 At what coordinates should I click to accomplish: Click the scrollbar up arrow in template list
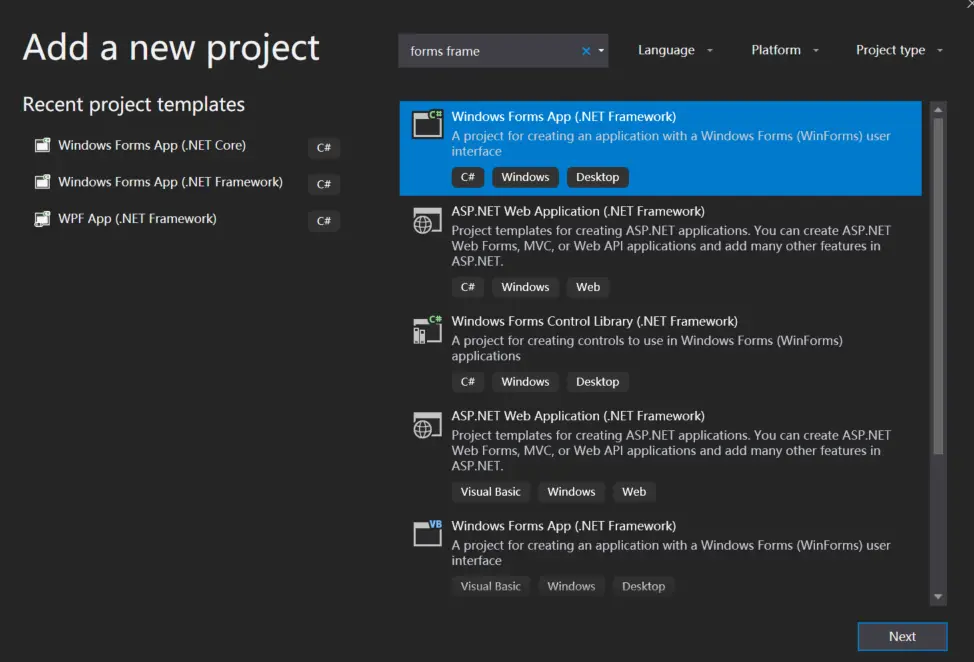point(938,110)
